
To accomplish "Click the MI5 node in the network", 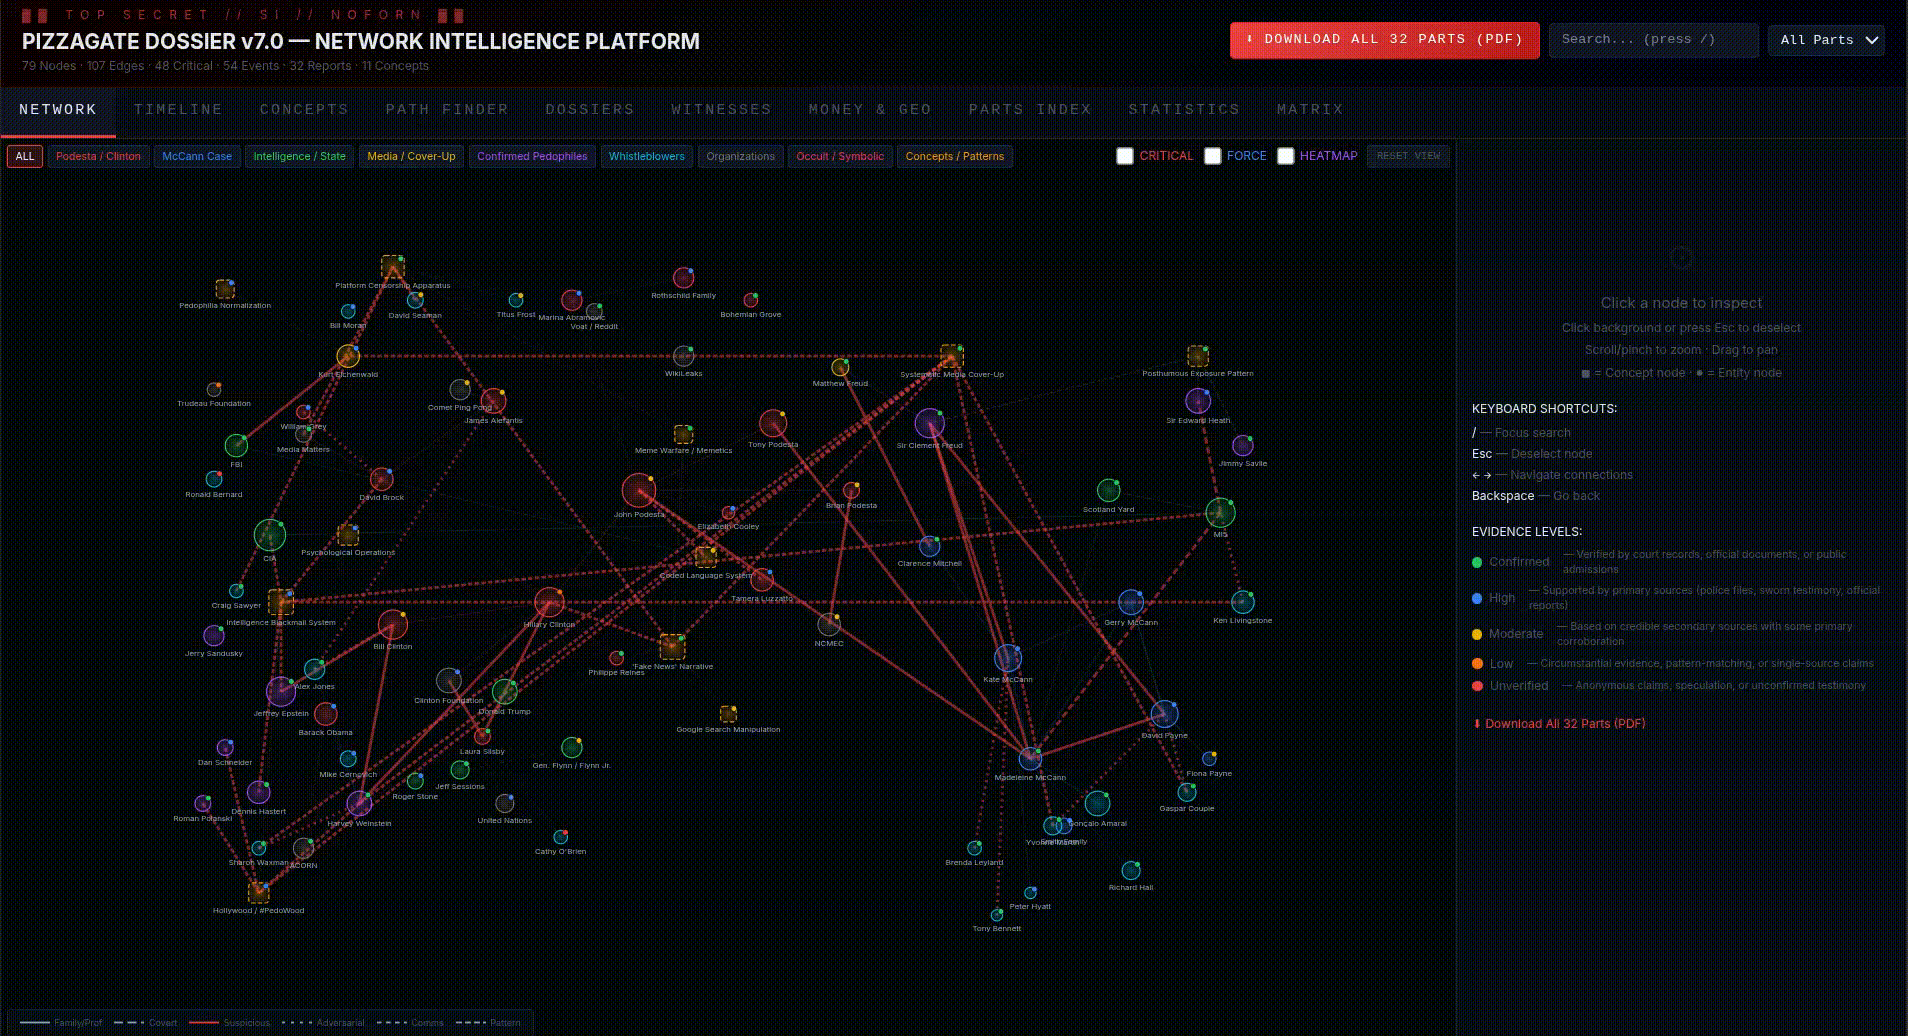I will [1219, 513].
